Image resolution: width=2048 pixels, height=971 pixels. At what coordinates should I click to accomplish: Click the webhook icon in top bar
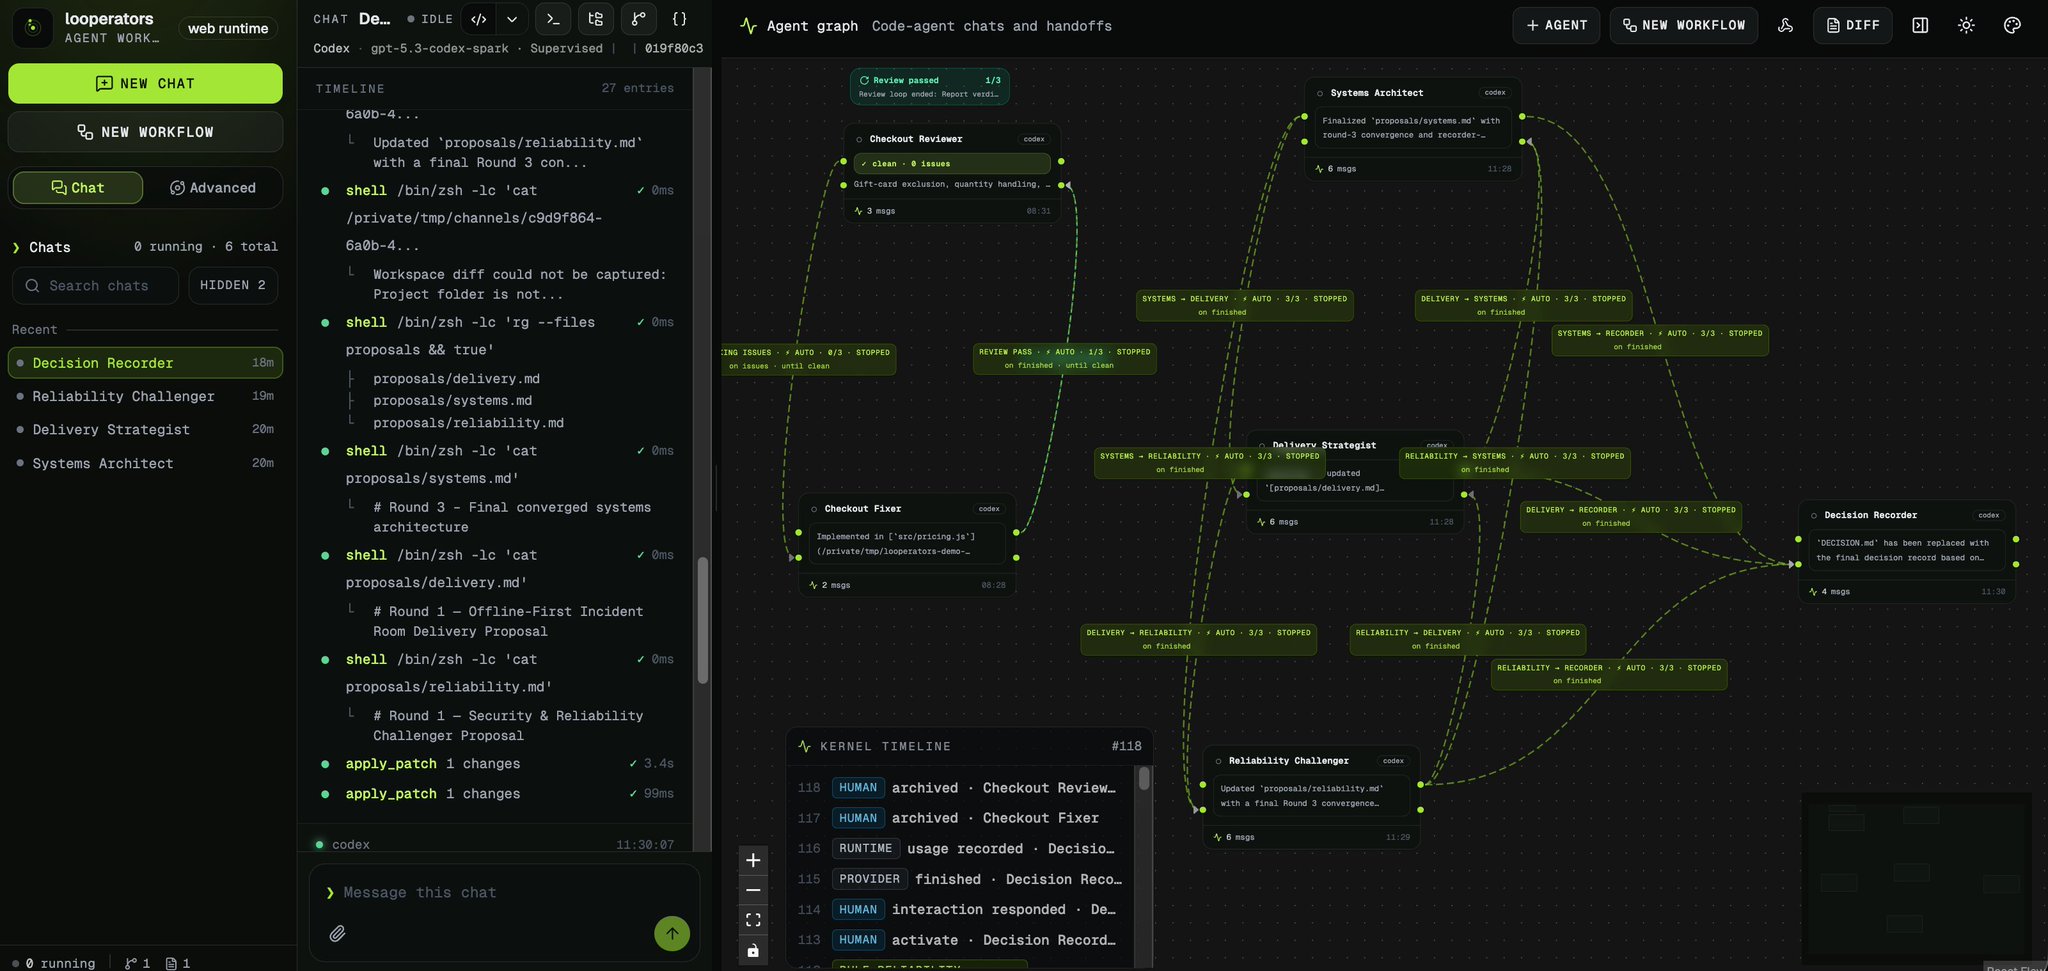click(1785, 25)
